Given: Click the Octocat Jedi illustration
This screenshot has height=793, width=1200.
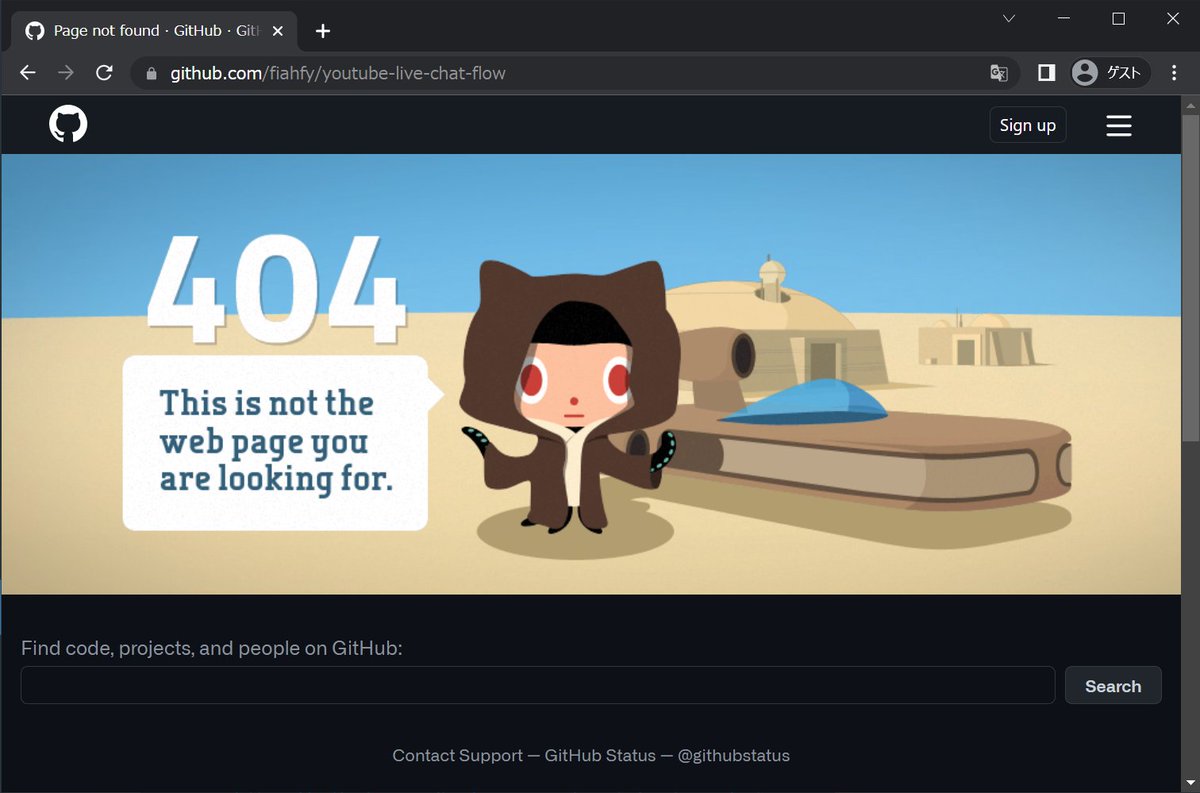Looking at the screenshot, I should [570, 395].
